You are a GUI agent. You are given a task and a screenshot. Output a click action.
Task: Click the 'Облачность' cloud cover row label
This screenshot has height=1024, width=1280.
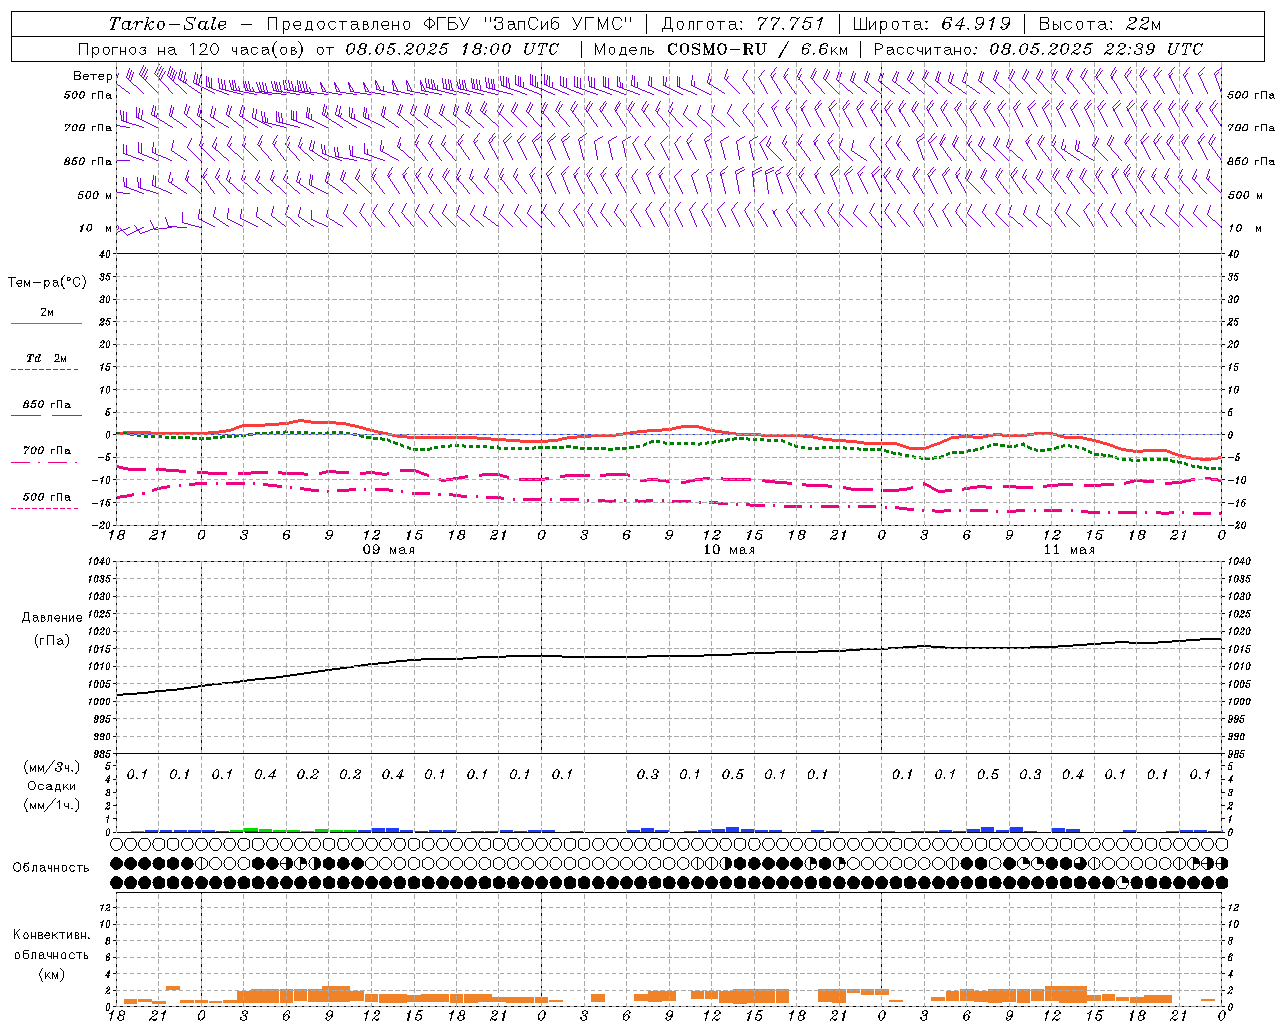pos(51,868)
